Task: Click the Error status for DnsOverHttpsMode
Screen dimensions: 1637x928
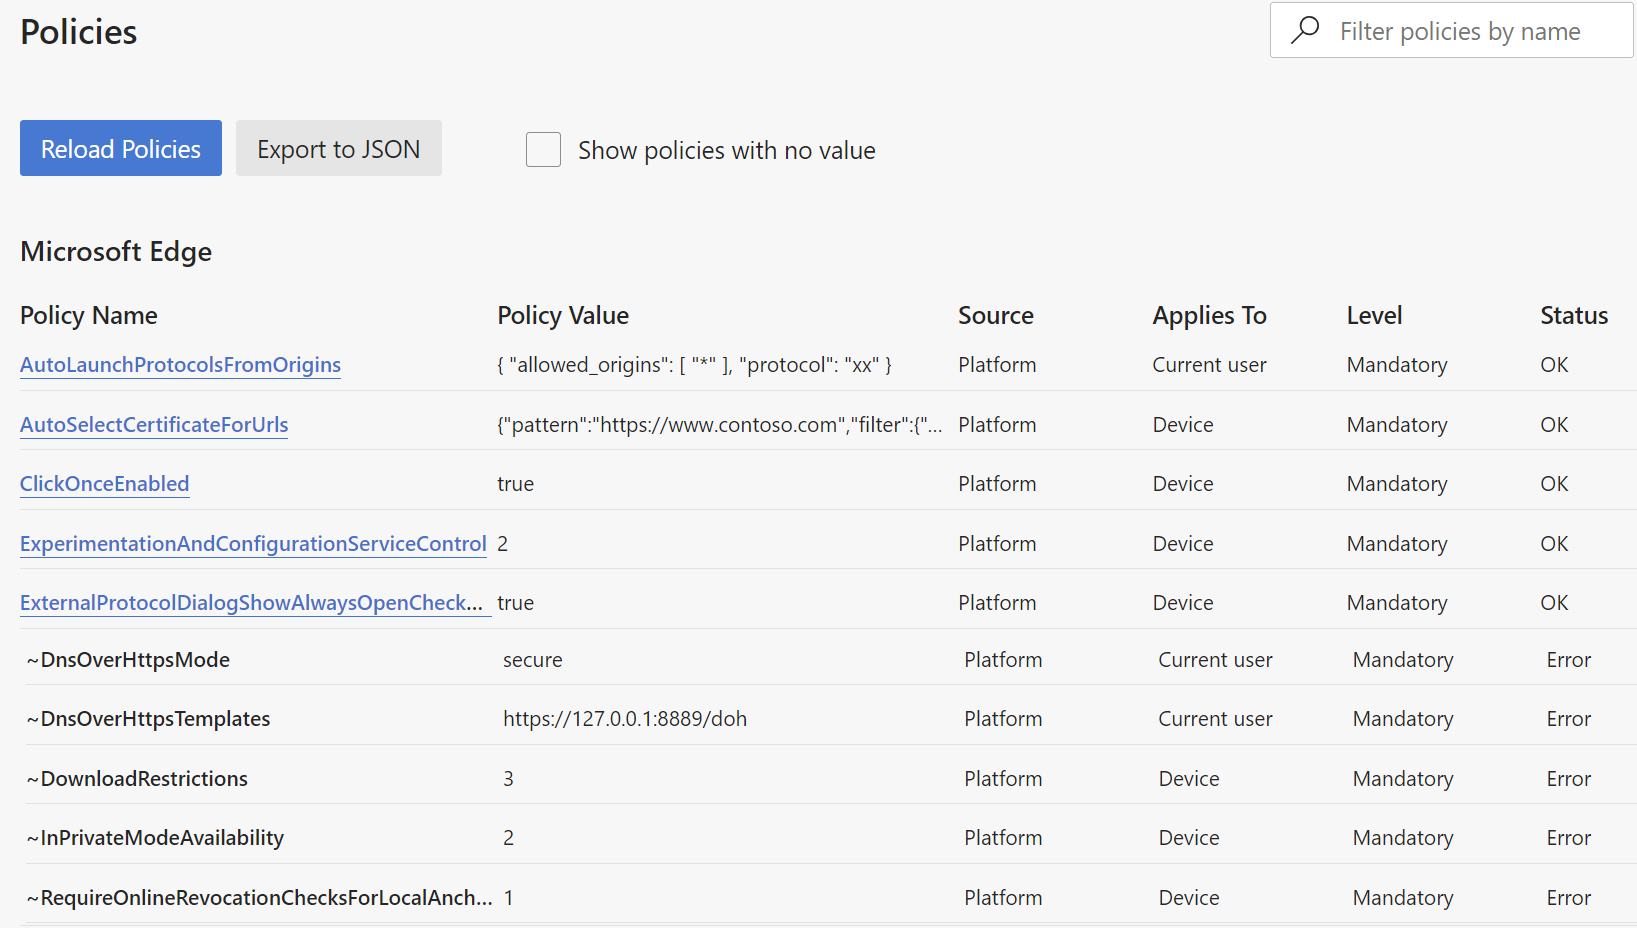Action: pos(1568,660)
